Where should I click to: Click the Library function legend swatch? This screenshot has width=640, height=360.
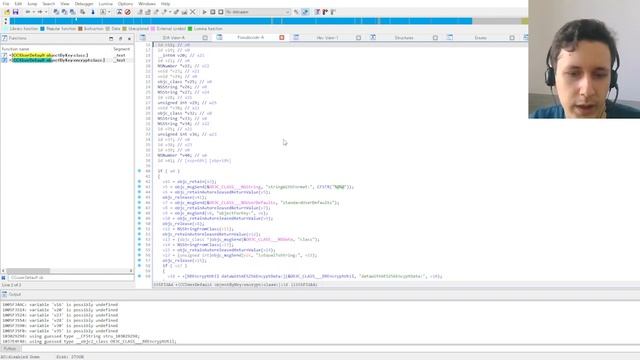pyautogui.click(x=6, y=29)
